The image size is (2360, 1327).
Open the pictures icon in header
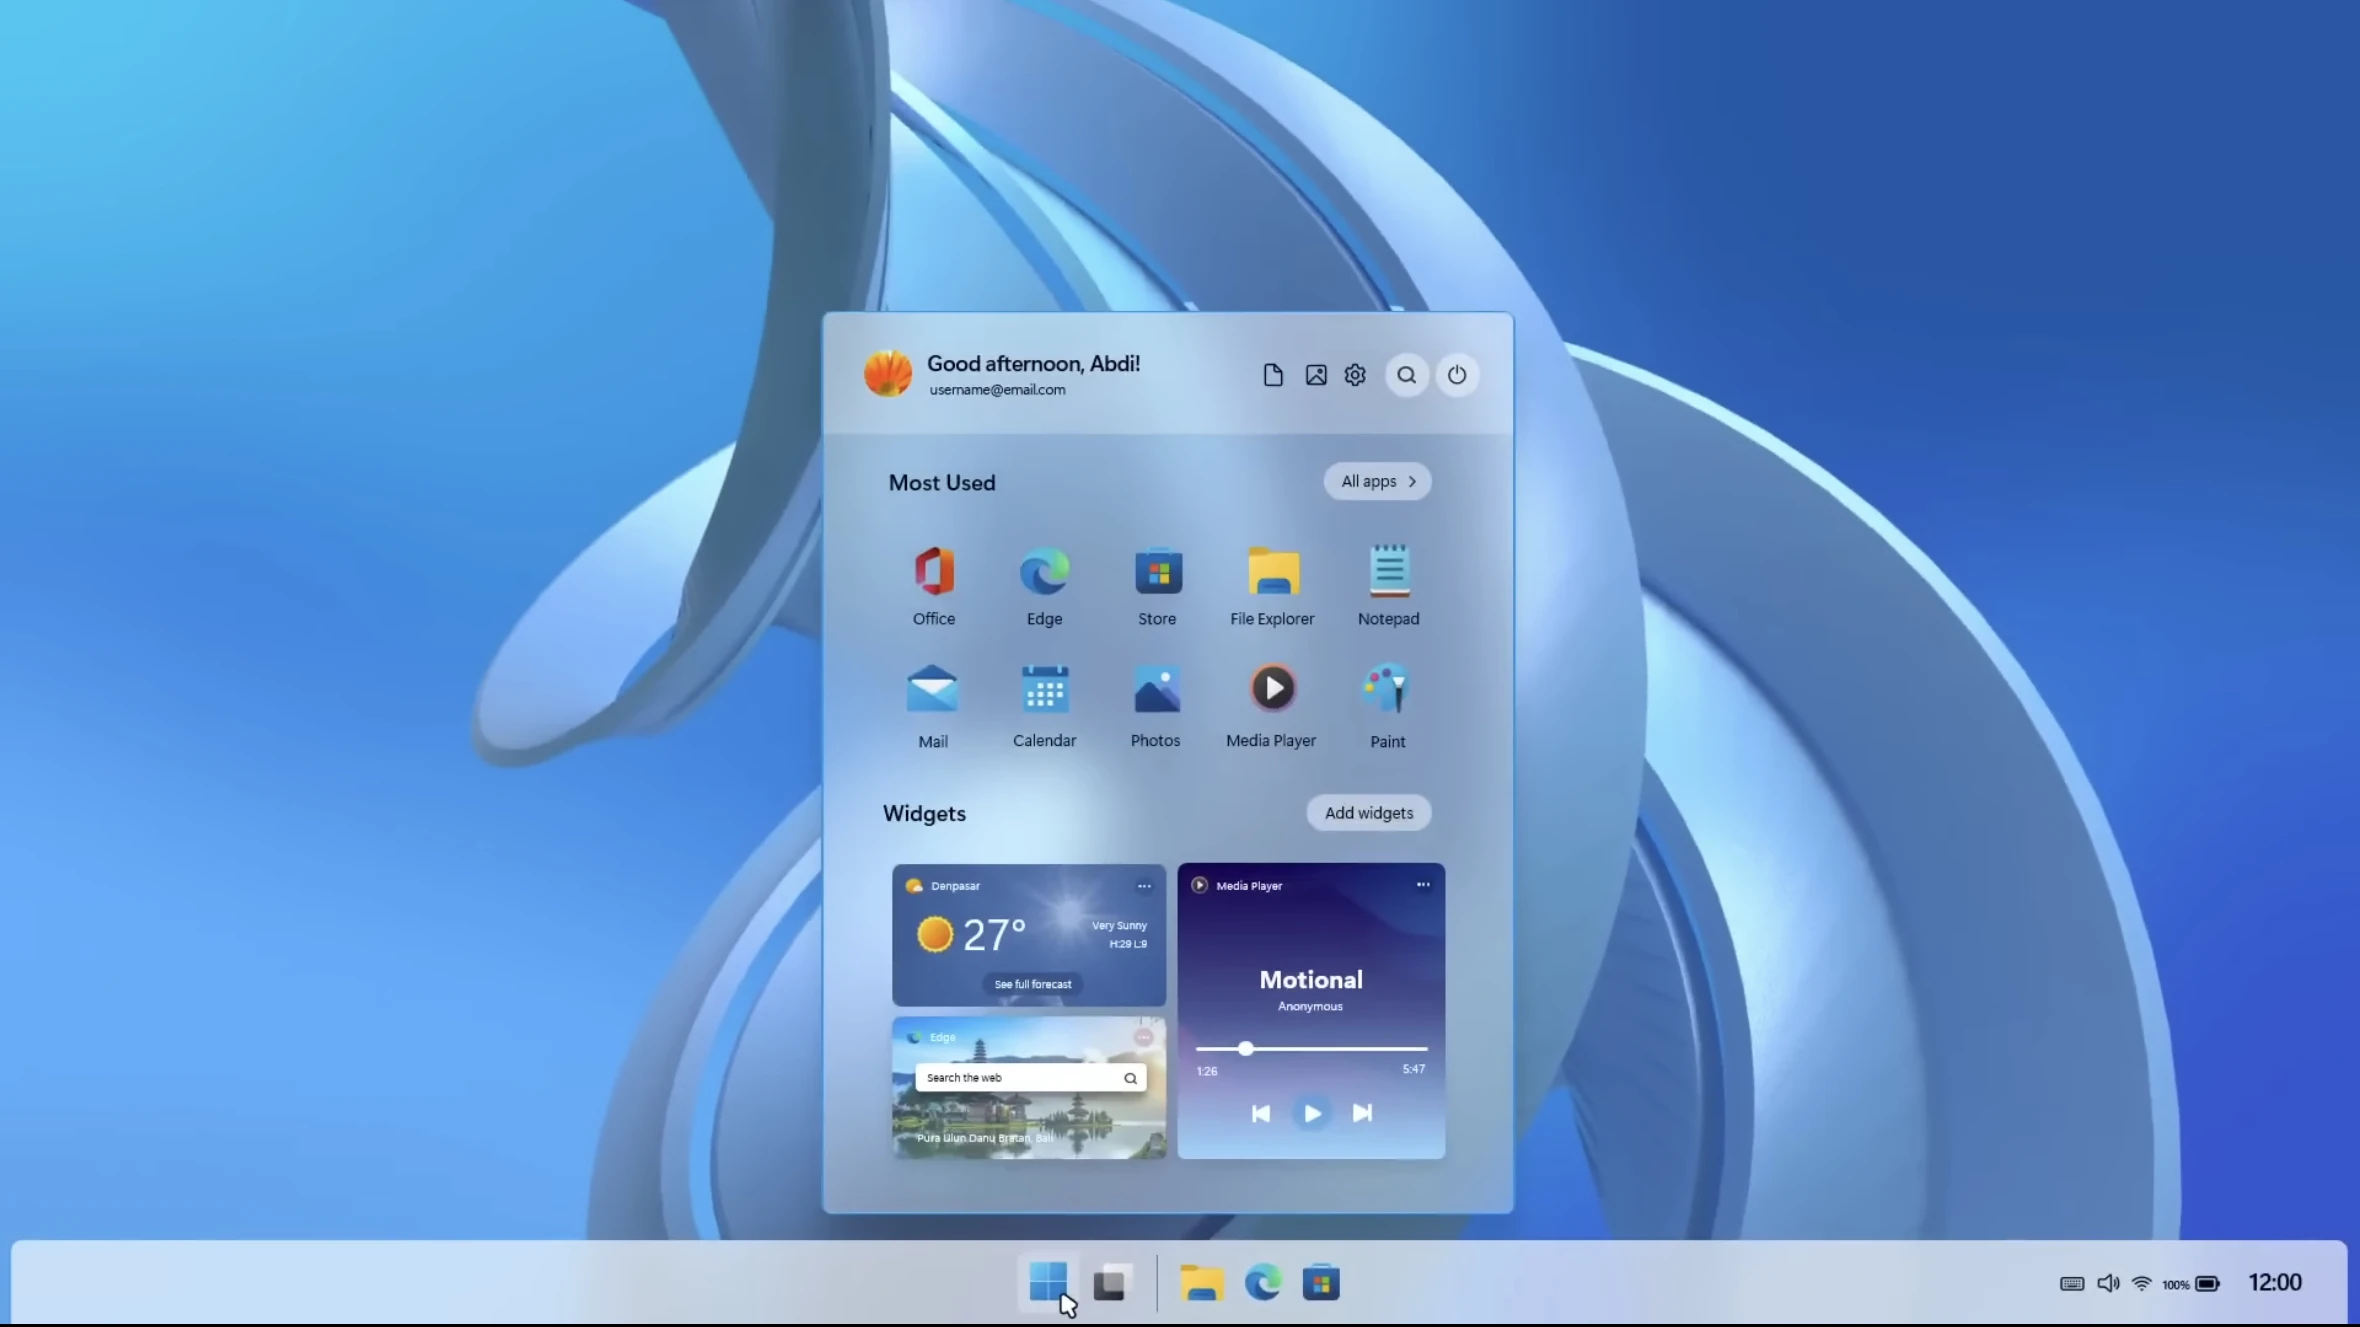point(1315,375)
